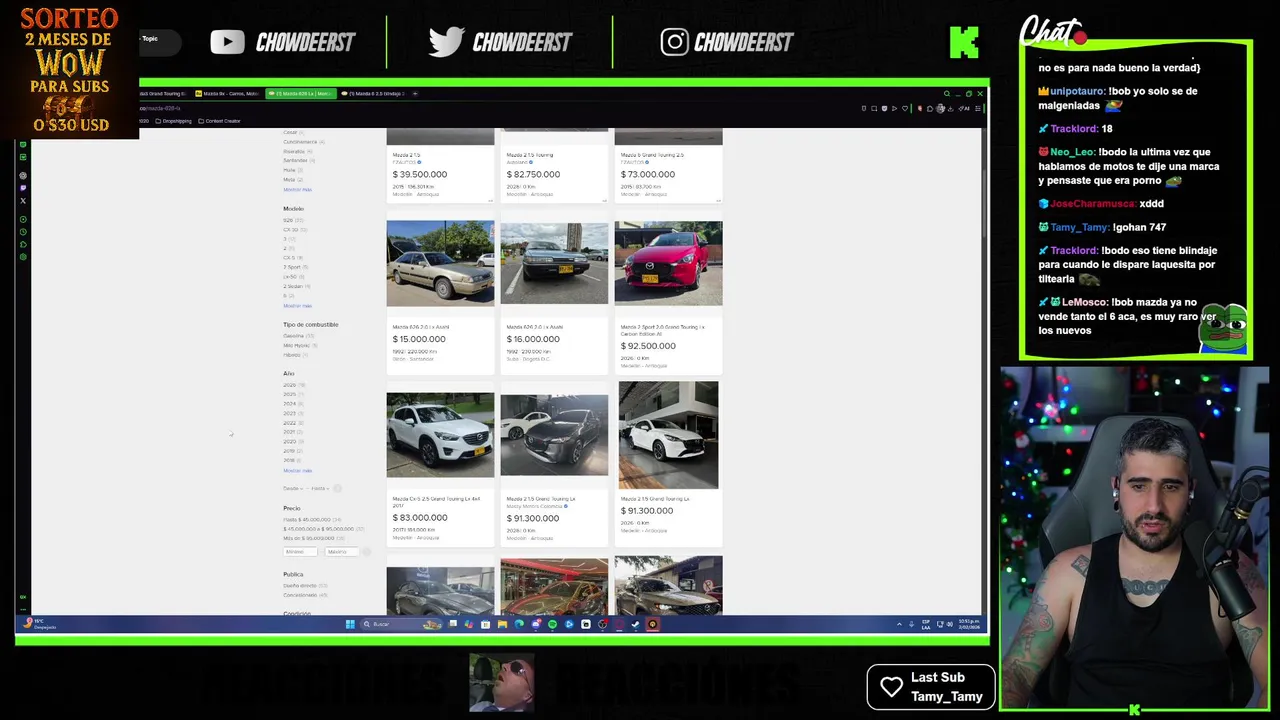Screen dimensions: 1280x720
Task: Filter price Más de $95.000.000
Action: [x=313, y=538]
